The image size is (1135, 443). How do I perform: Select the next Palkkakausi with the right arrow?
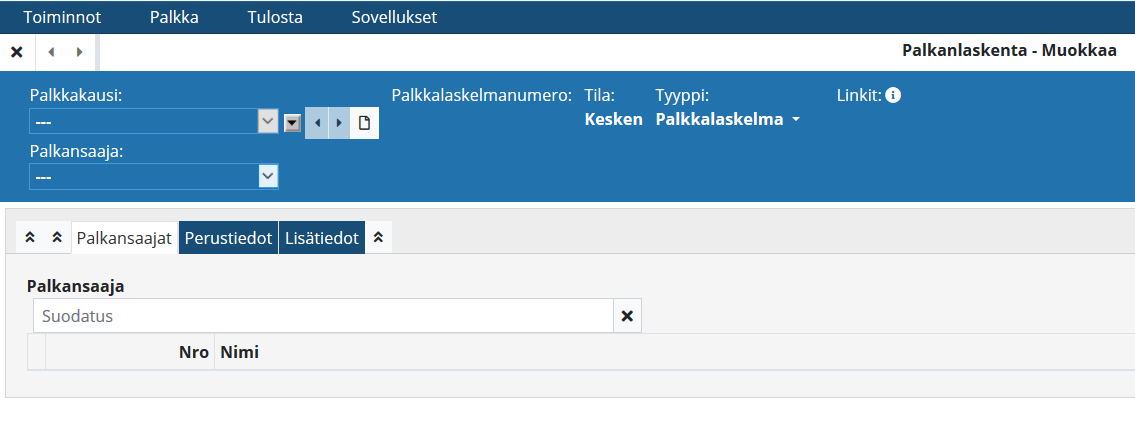pyautogui.click(x=340, y=122)
